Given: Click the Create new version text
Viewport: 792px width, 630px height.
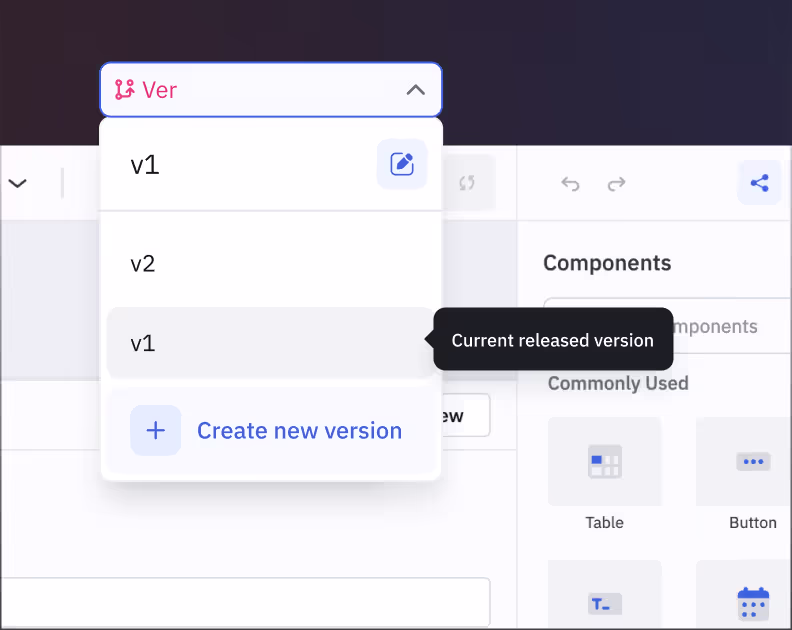Looking at the screenshot, I should point(299,431).
